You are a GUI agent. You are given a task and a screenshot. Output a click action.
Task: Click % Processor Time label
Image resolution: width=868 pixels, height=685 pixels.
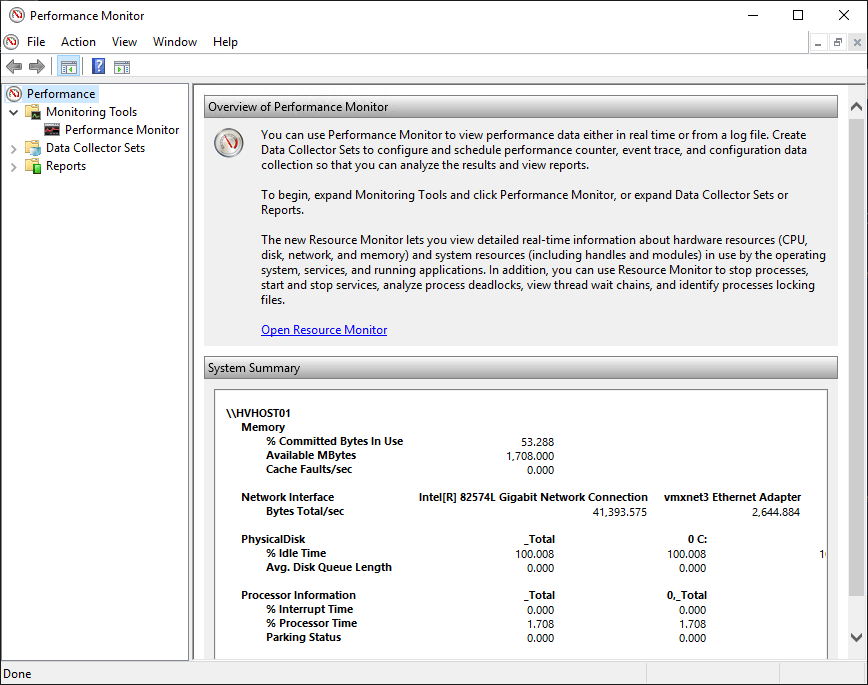click(x=311, y=623)
